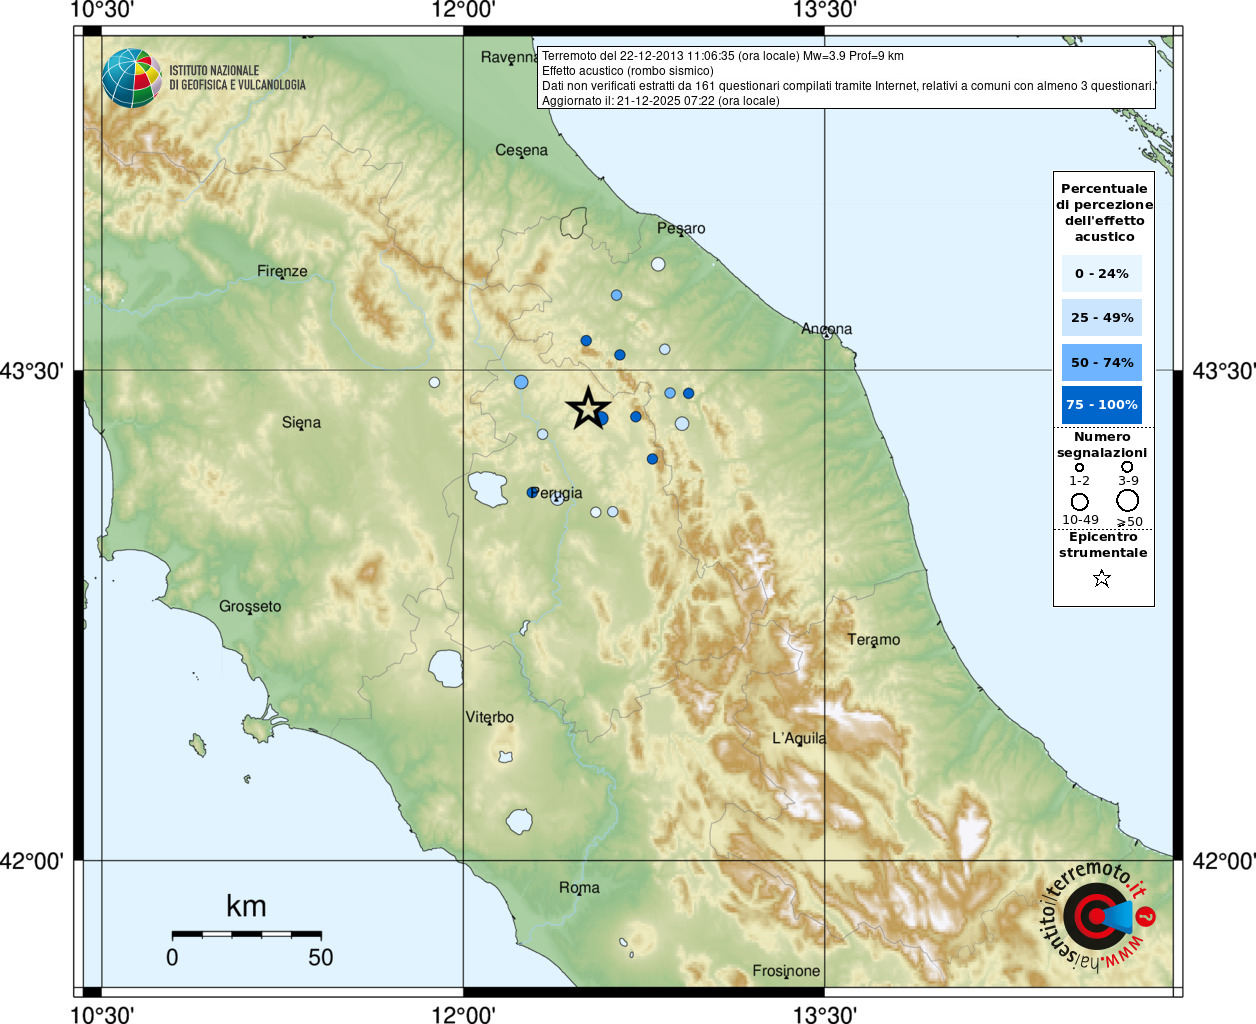Image resolution: width=1256 pixels, height=1024 pixels.
Task: Click the Grosseto city label
Action: click(x=250, y=606)
